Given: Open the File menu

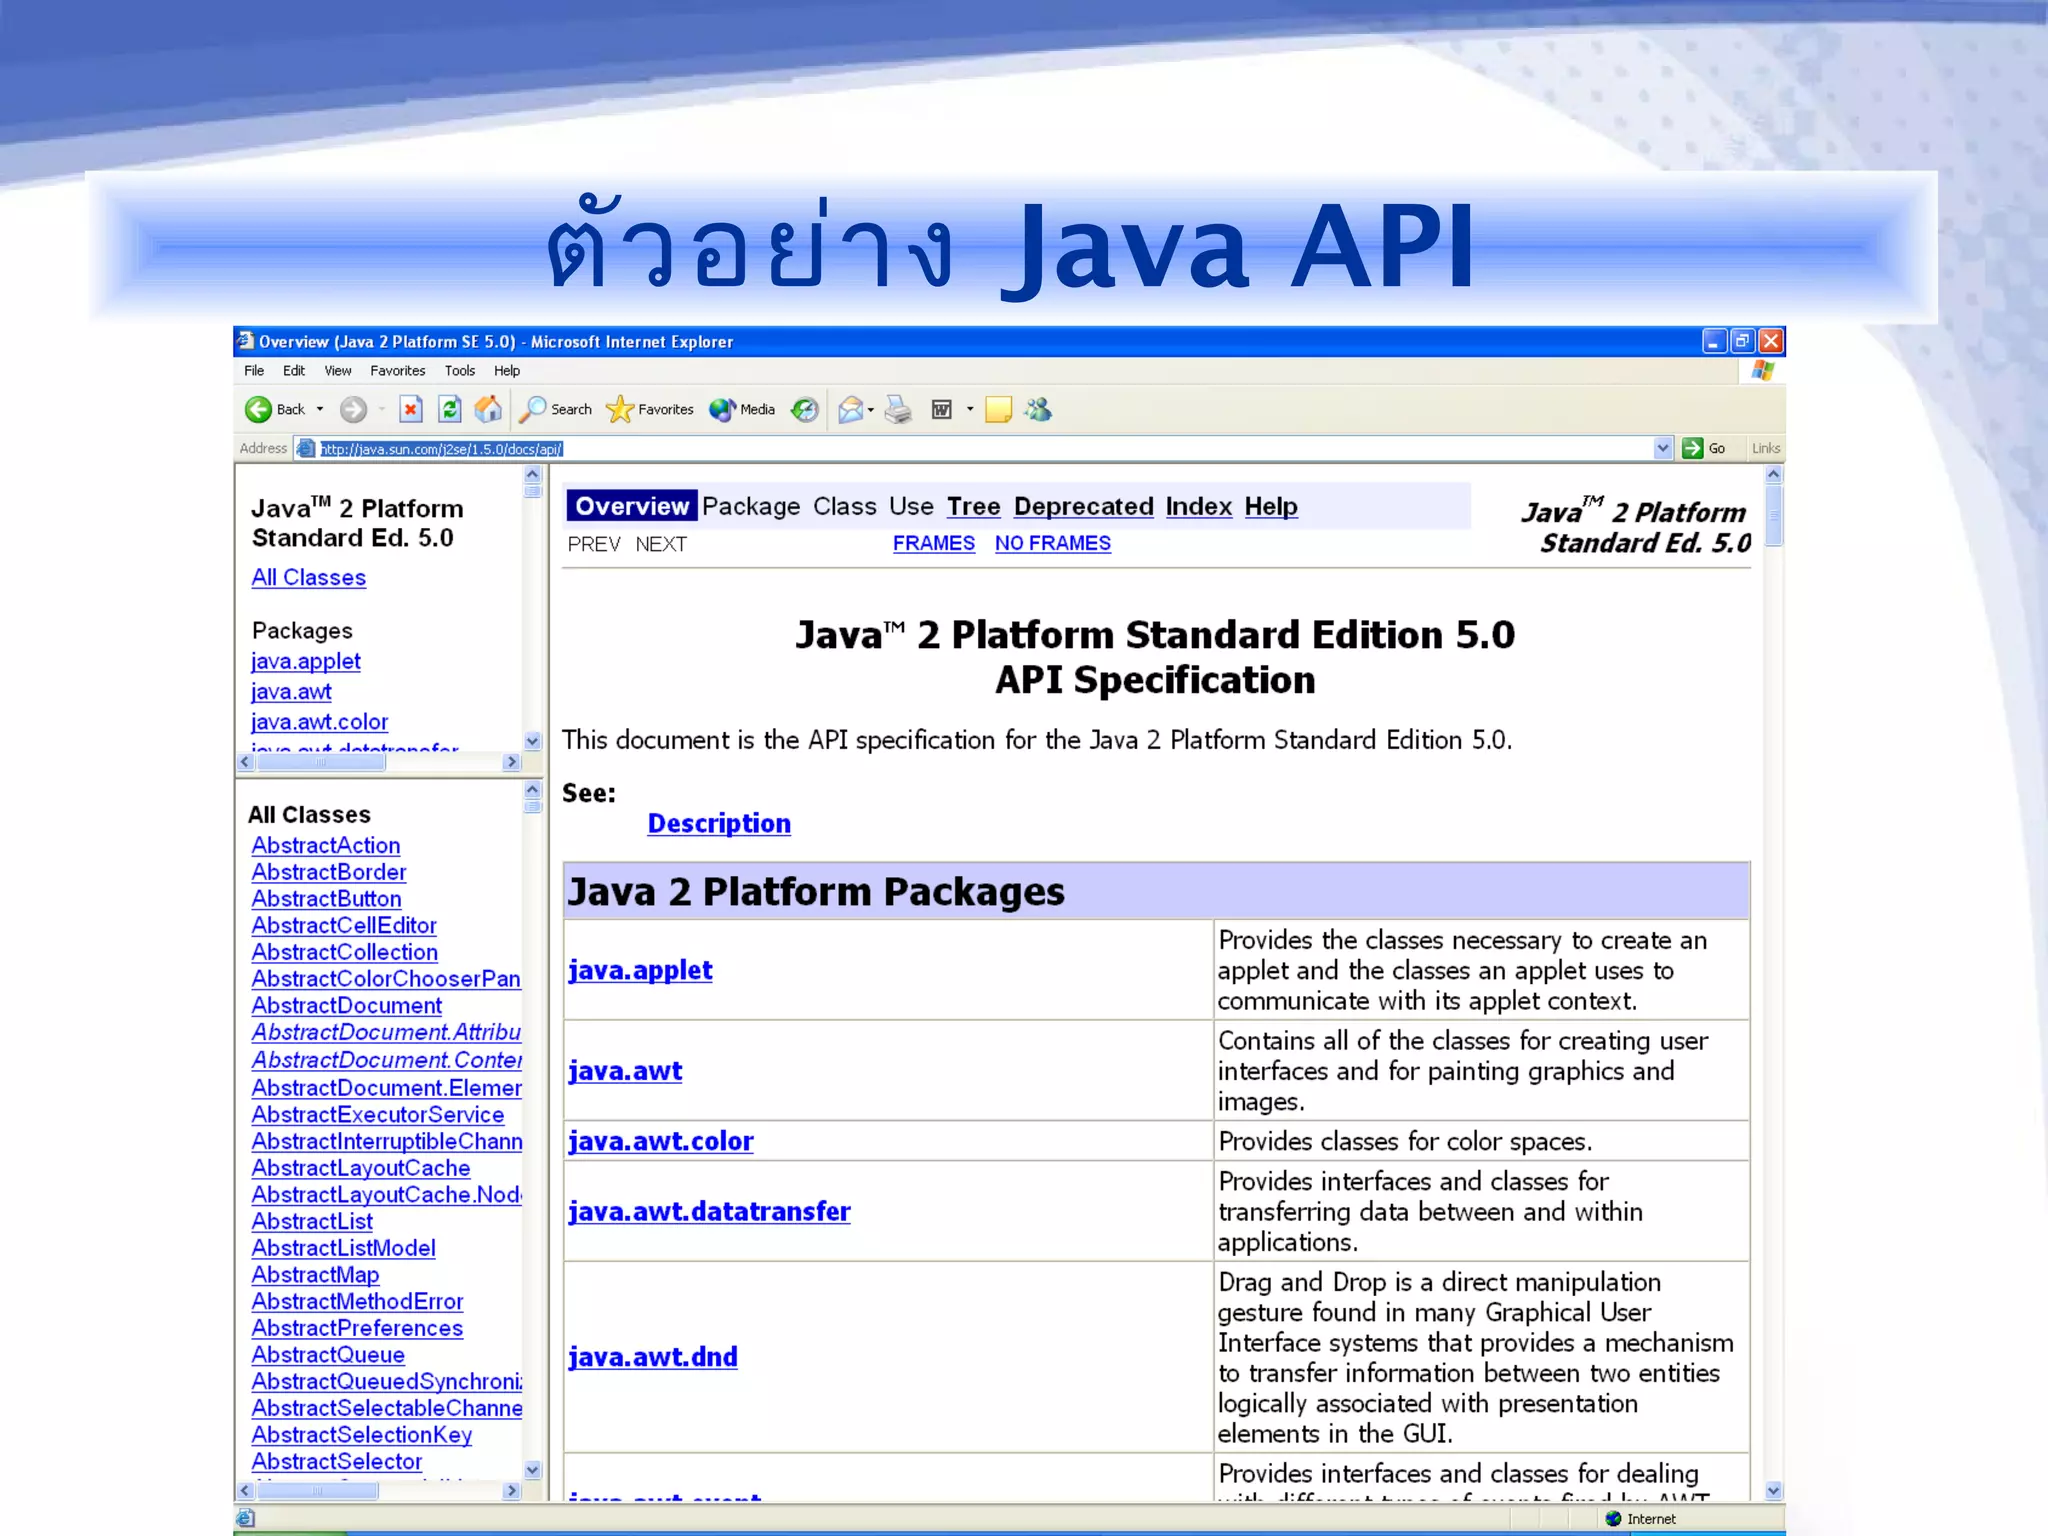Looking at the screenshot, I should [254, 370].
